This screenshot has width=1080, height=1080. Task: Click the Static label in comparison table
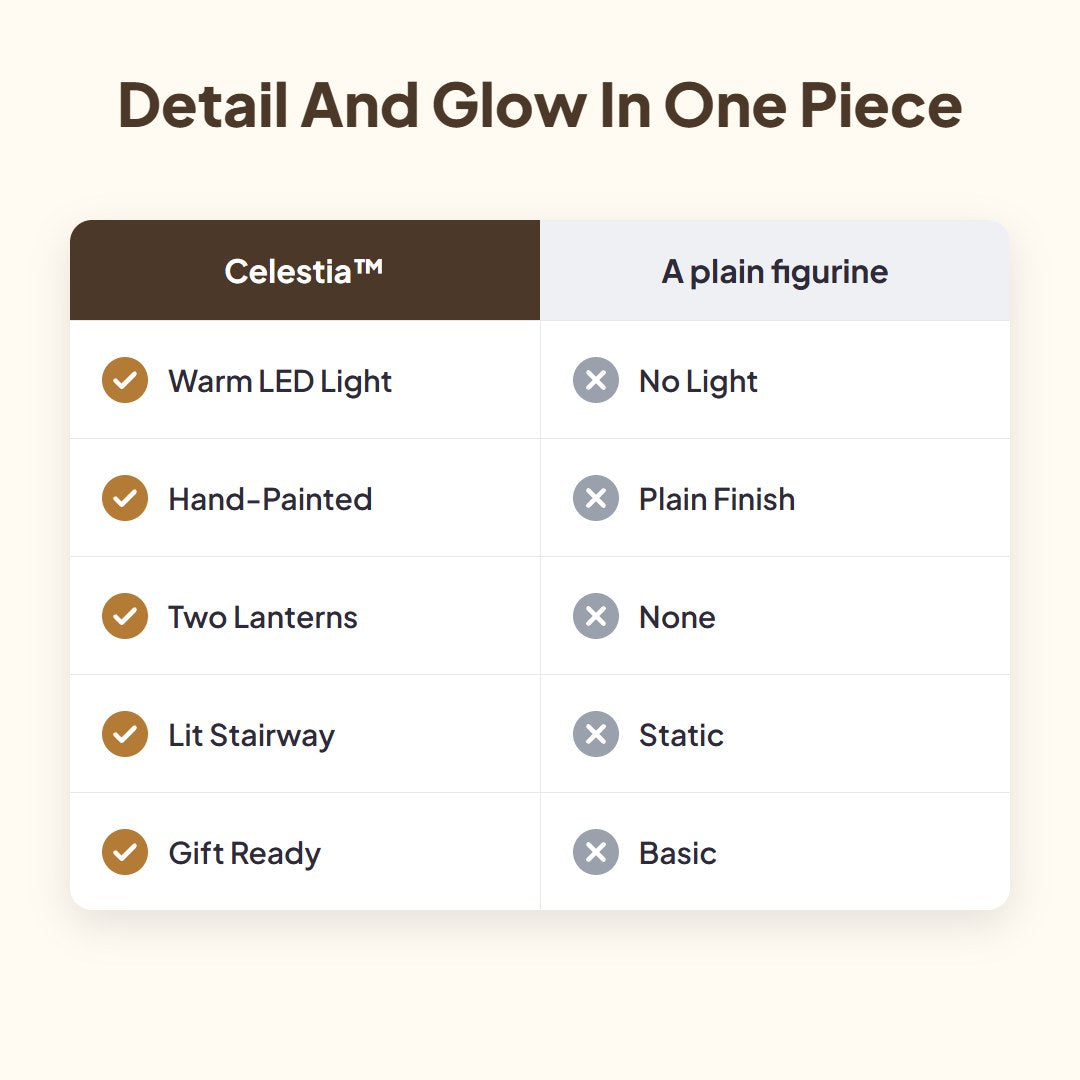(x=681, y=736)
